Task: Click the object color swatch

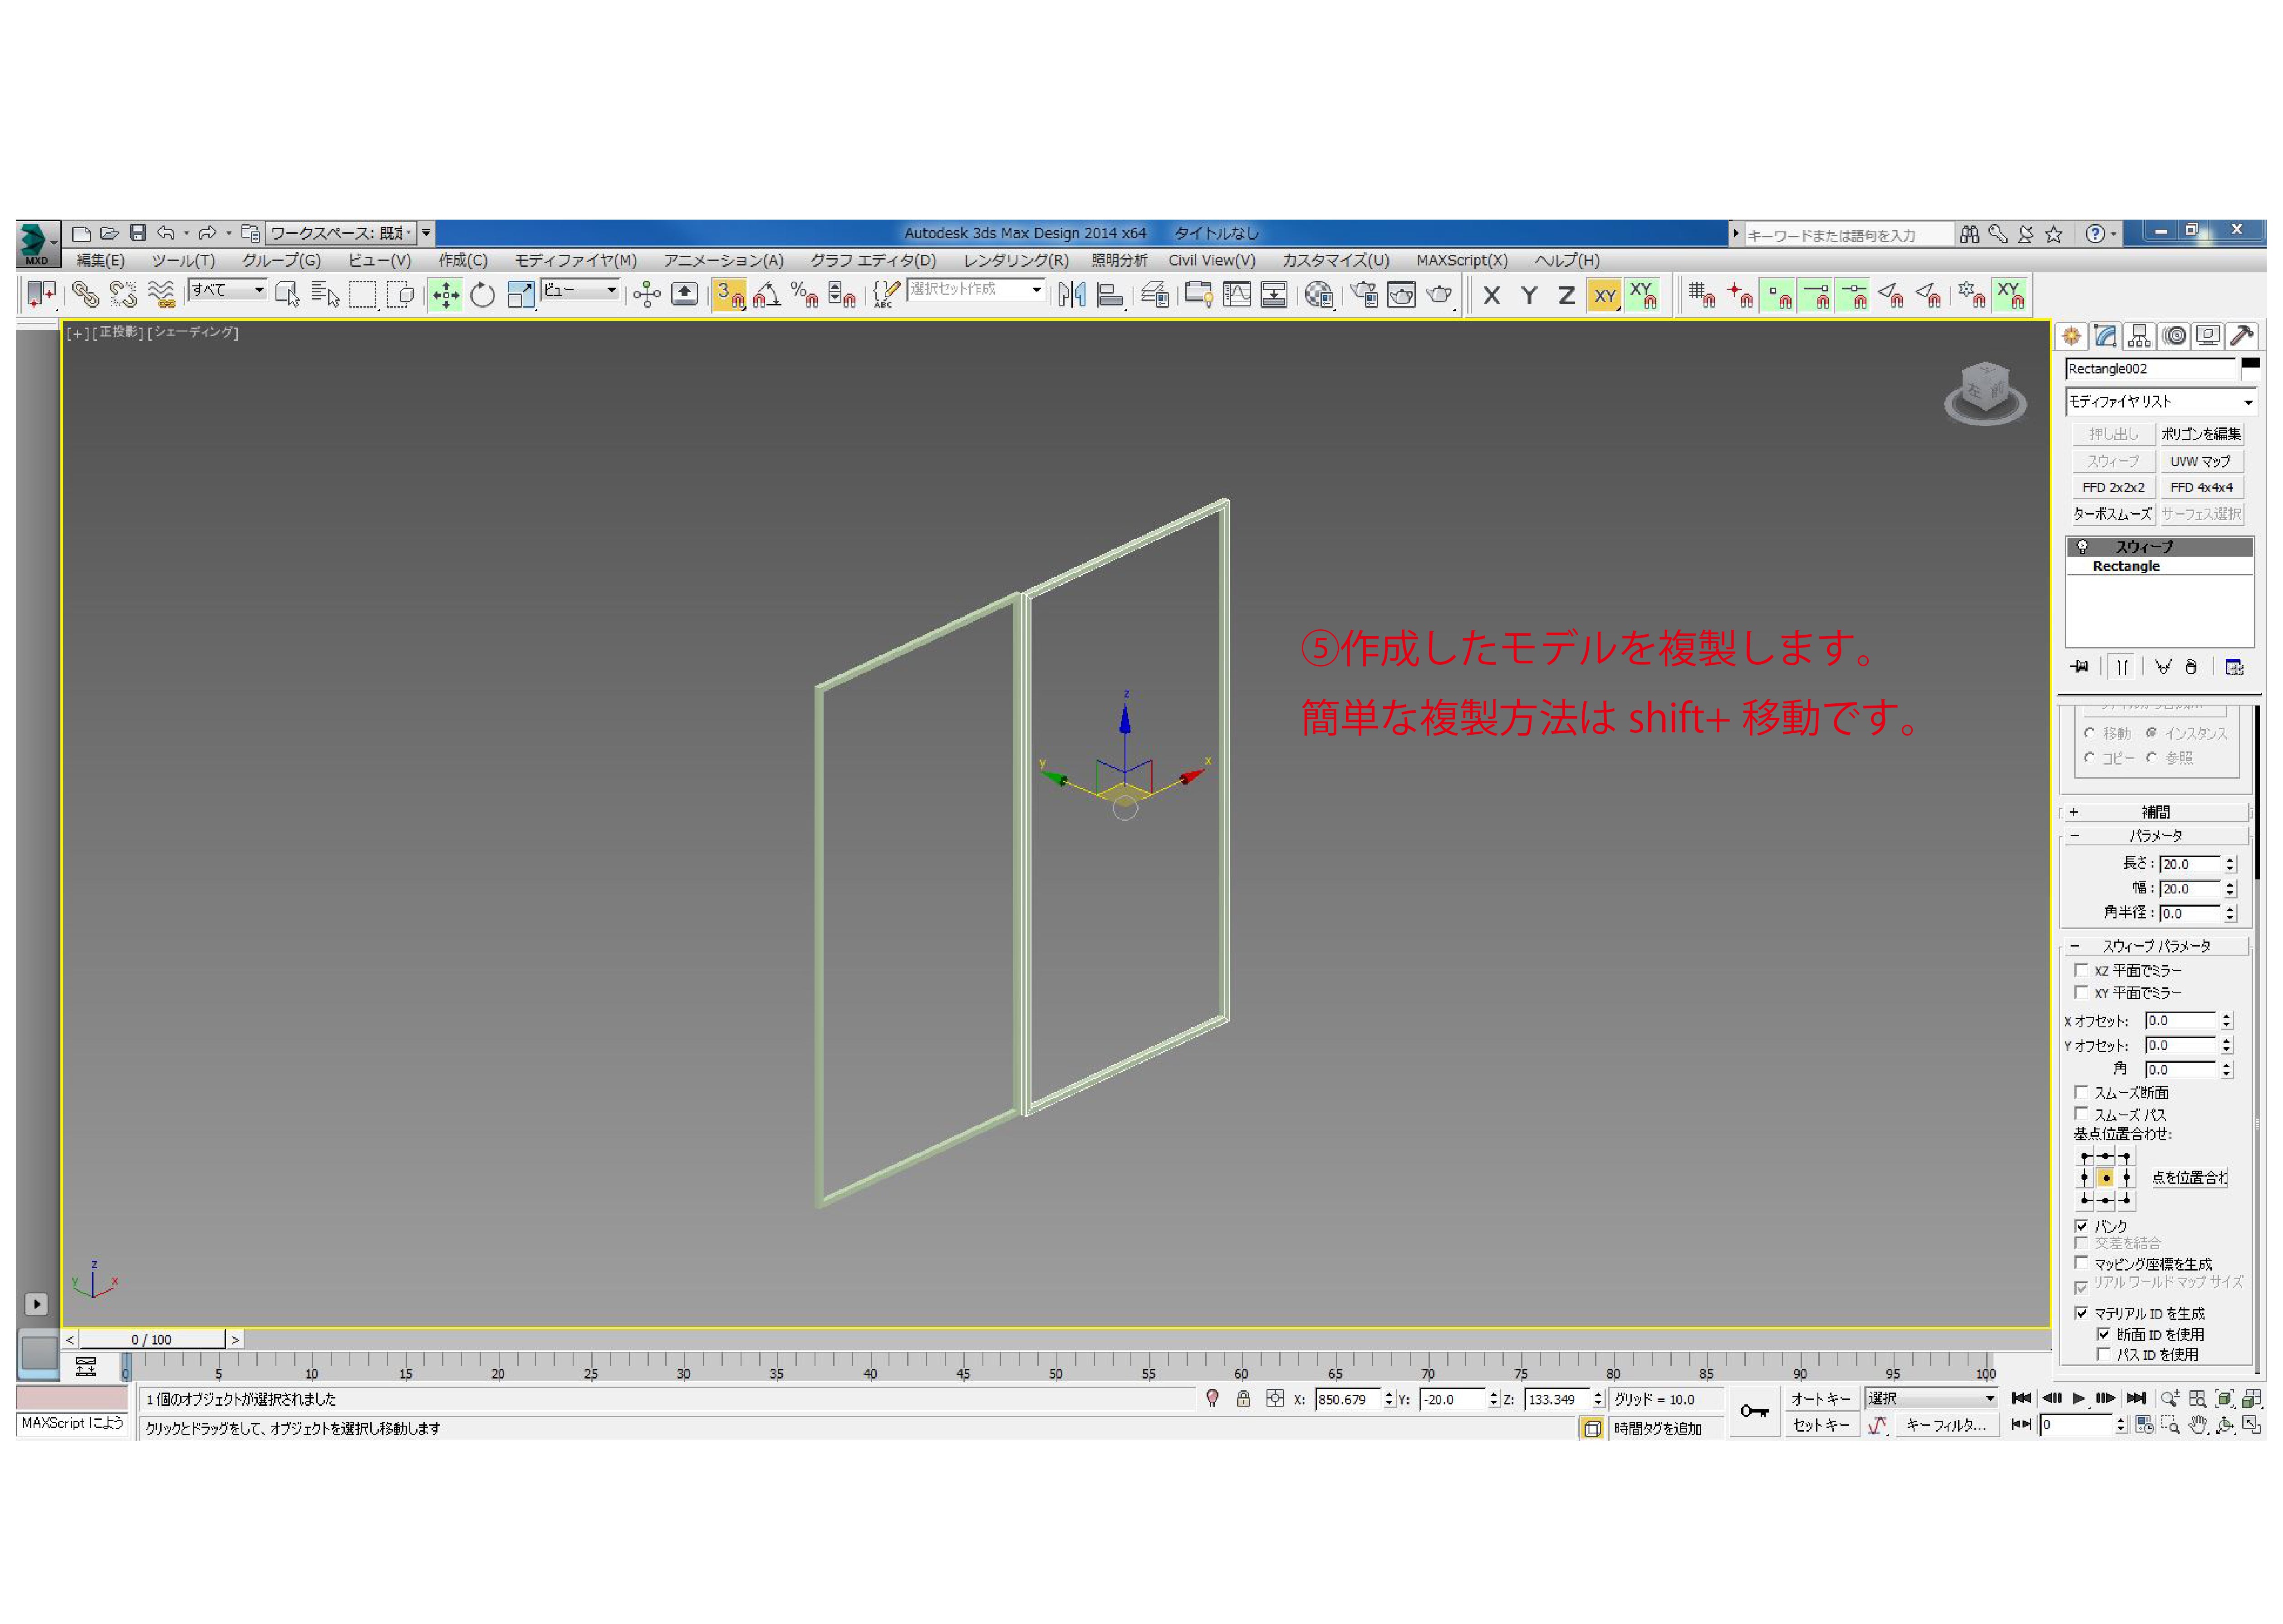Action: coord(2250,366)
